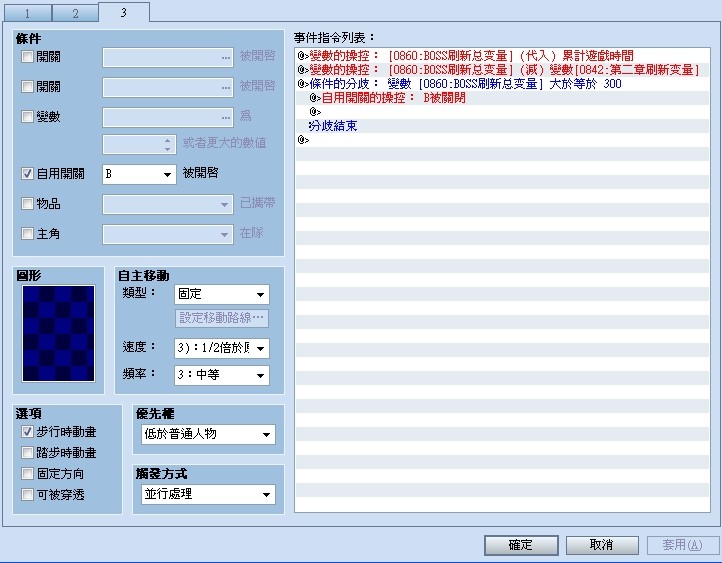This screenshot has height=563, width=722.
Task: Select the event graphic preview box
Action: pyautogui.click(x=58, y=334)
